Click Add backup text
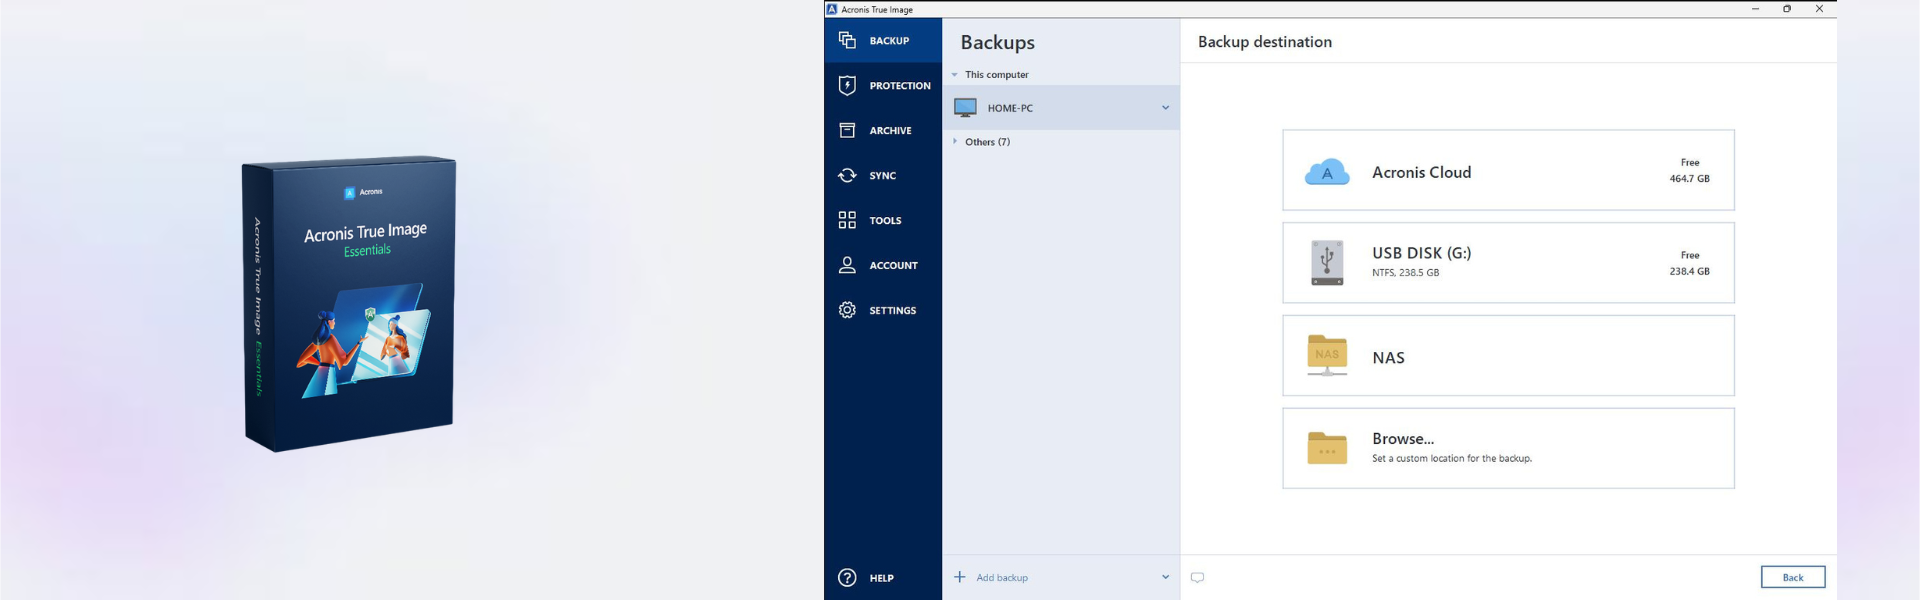The width and height of the screenshot is (1920, 600). coord(1002,578)
